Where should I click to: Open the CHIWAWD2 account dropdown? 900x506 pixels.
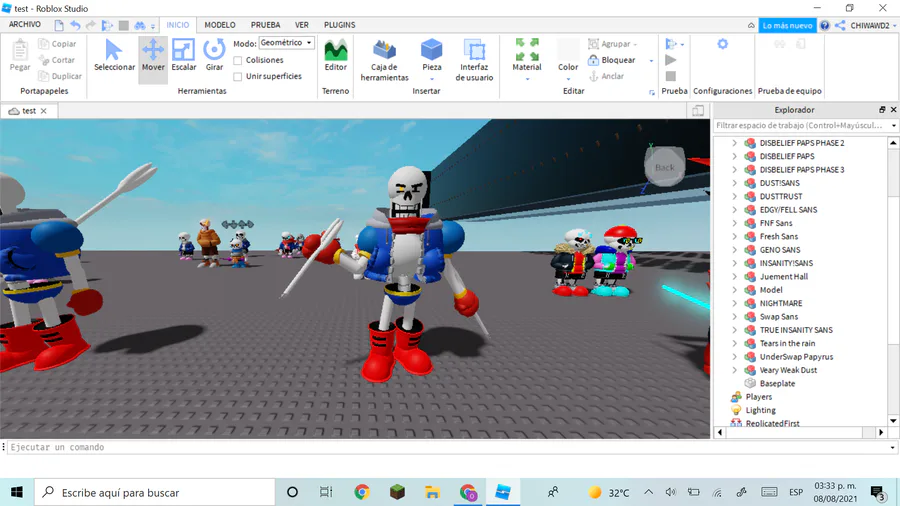(872, 25)
